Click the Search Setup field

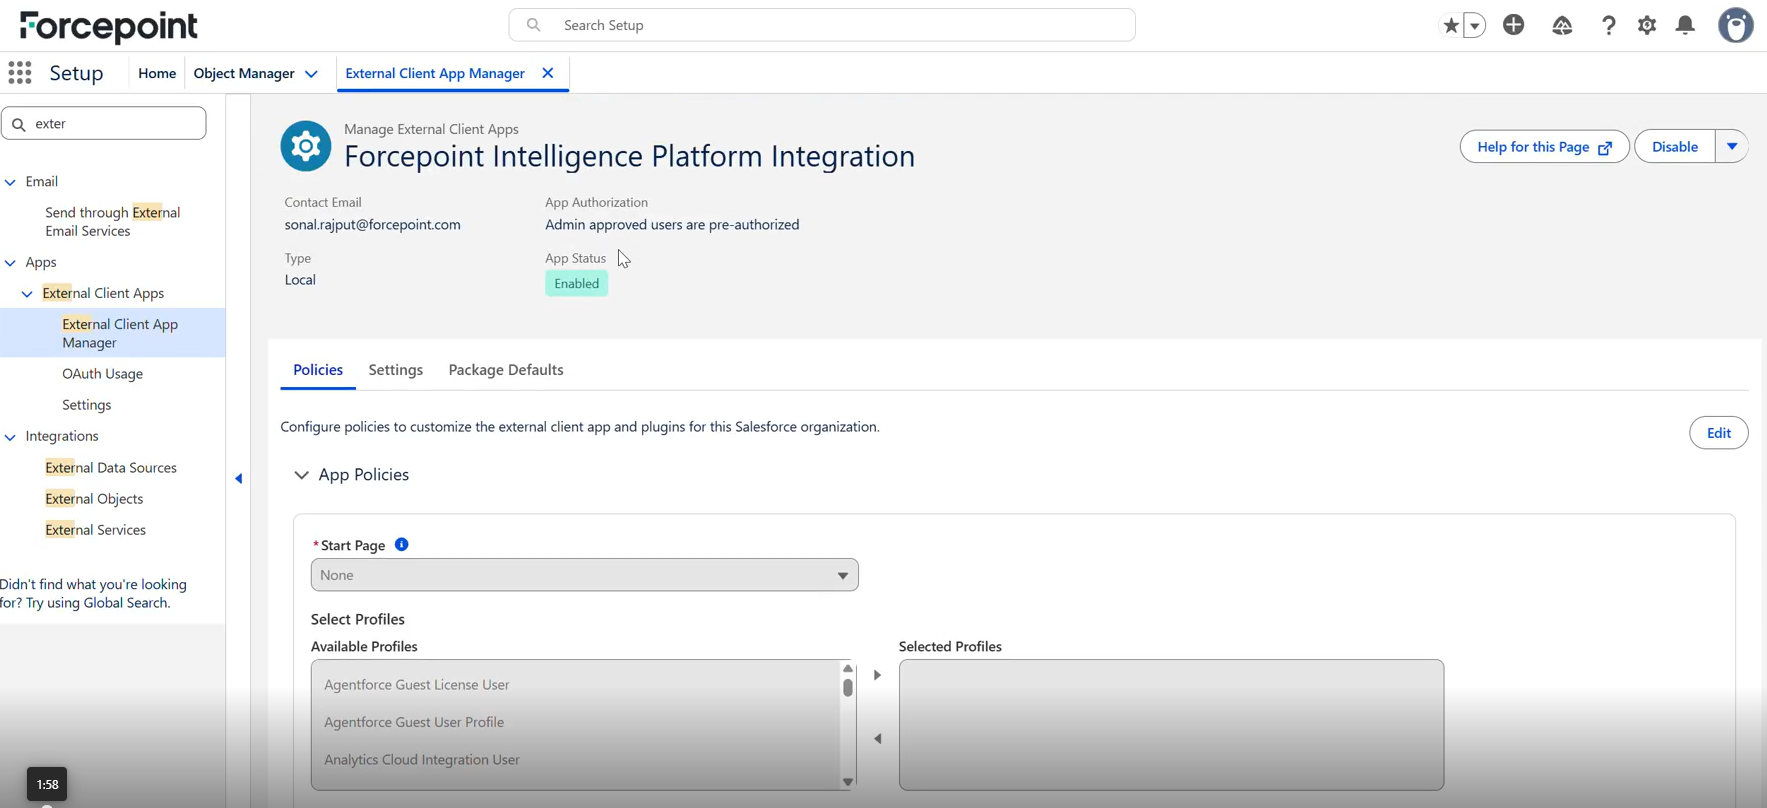pos(822,25)
